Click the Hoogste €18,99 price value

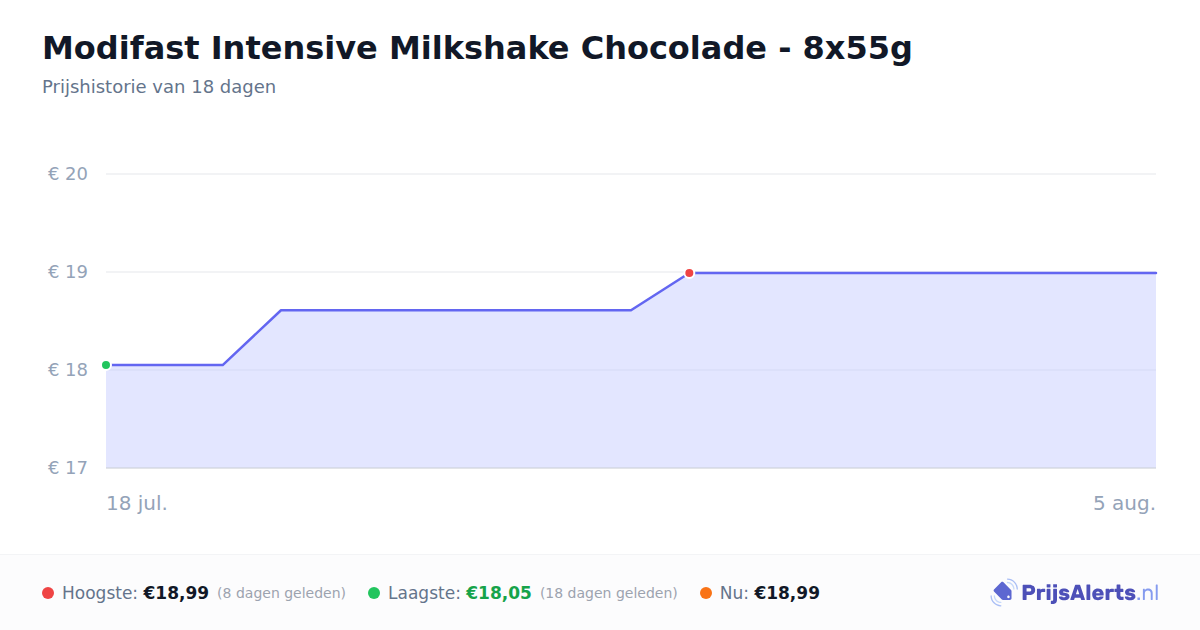click(x=176, y=593)
